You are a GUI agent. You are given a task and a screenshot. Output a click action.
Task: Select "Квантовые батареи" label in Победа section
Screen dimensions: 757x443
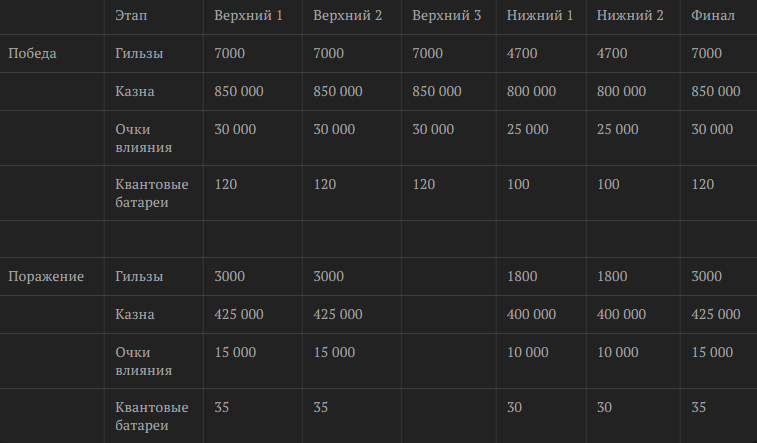tap(152, 193)
